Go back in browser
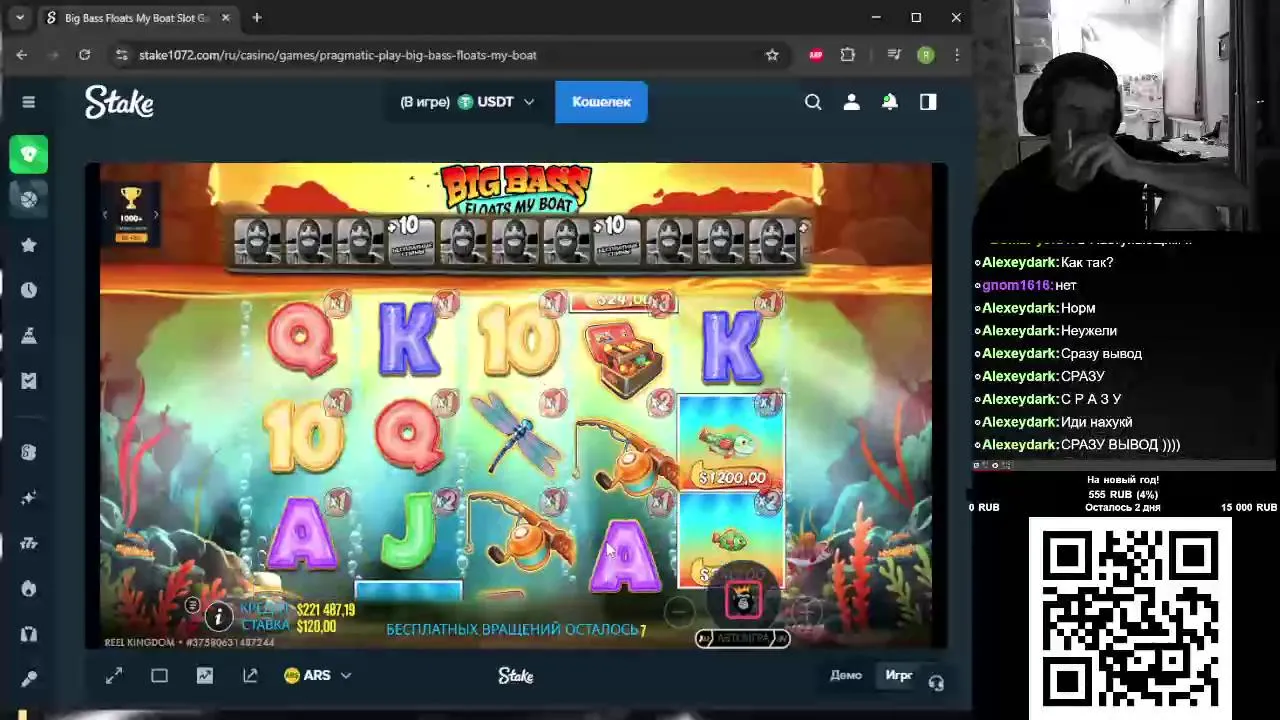The width and height of the screenshot is (1280, 720). tap(22, 55)
